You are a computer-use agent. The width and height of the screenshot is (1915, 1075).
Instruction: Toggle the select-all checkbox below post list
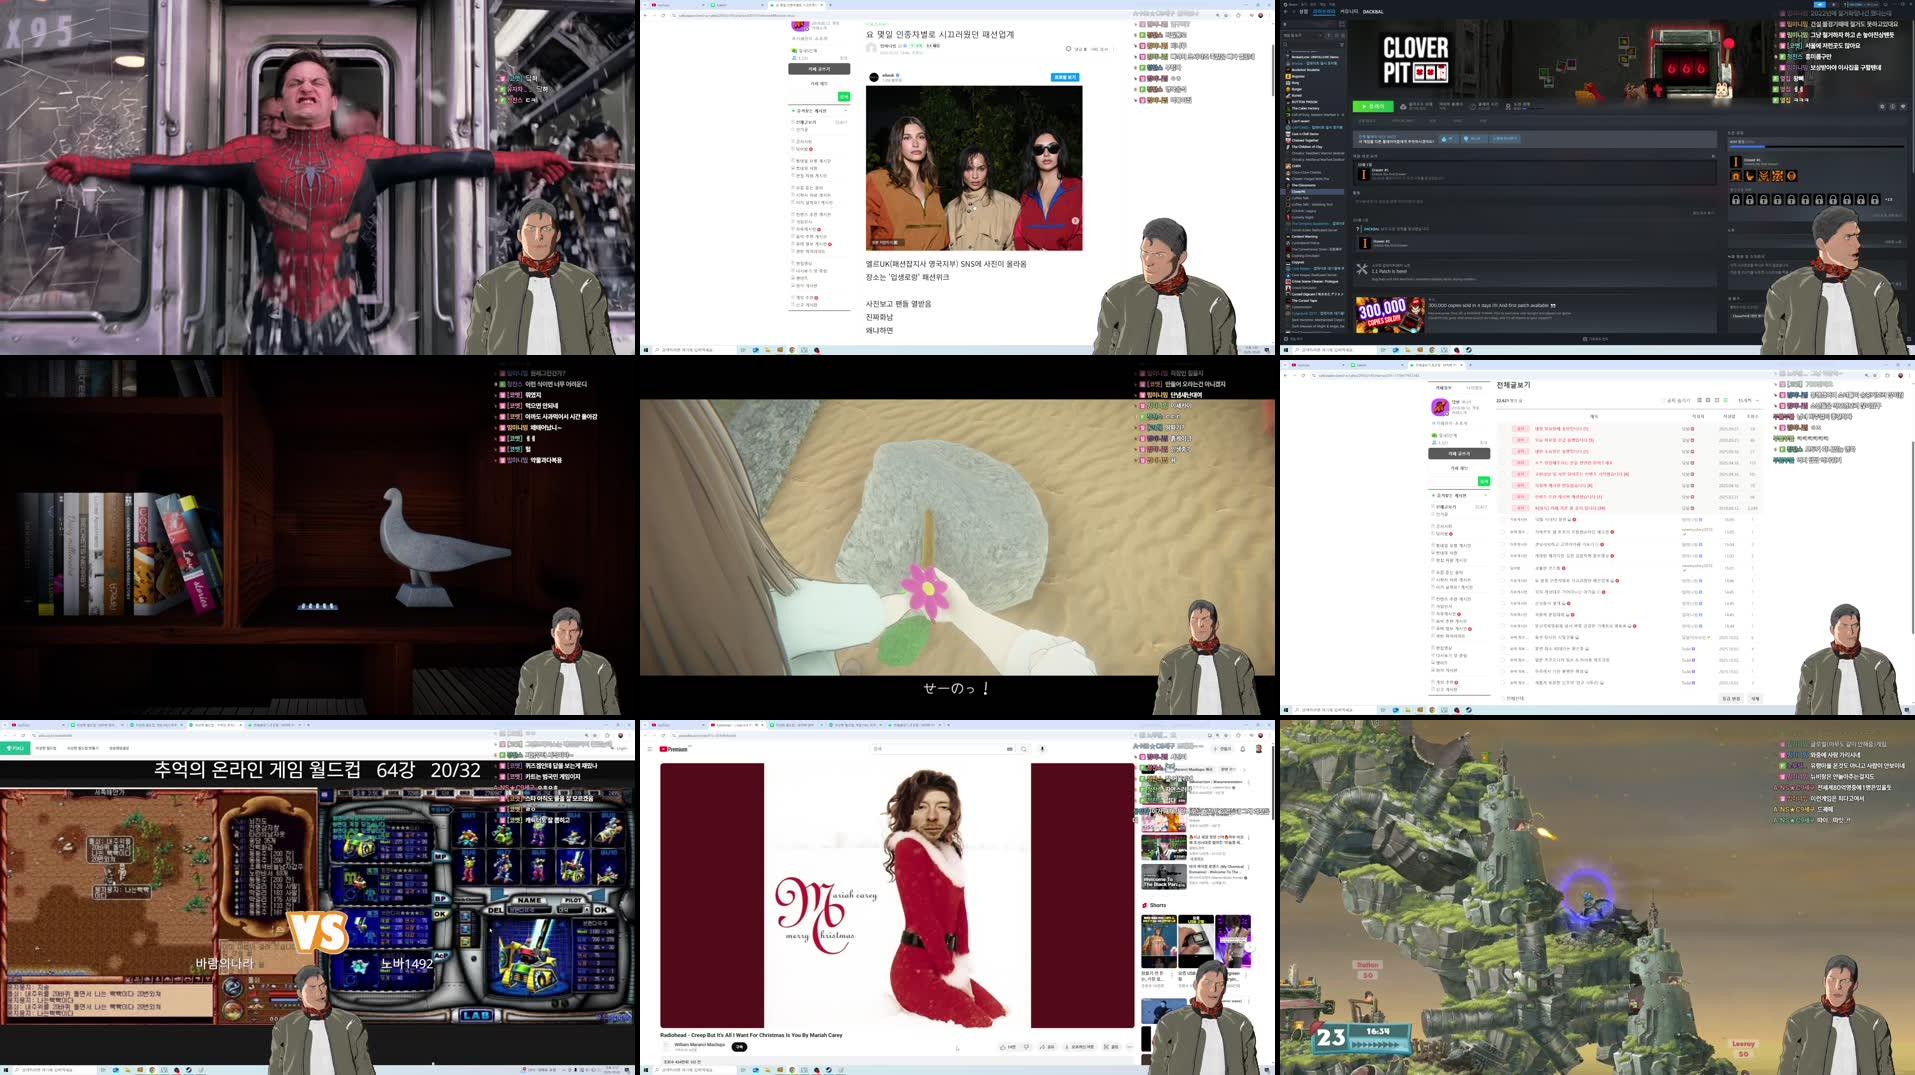1501,698
